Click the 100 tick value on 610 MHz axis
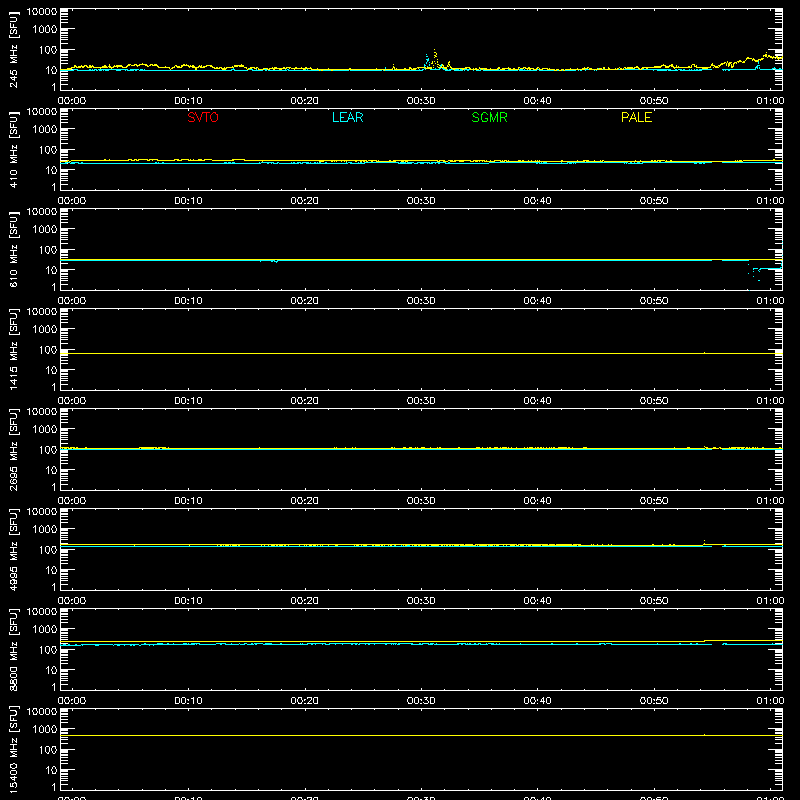This screenshot has width=800, height=800. click(48, 249)
